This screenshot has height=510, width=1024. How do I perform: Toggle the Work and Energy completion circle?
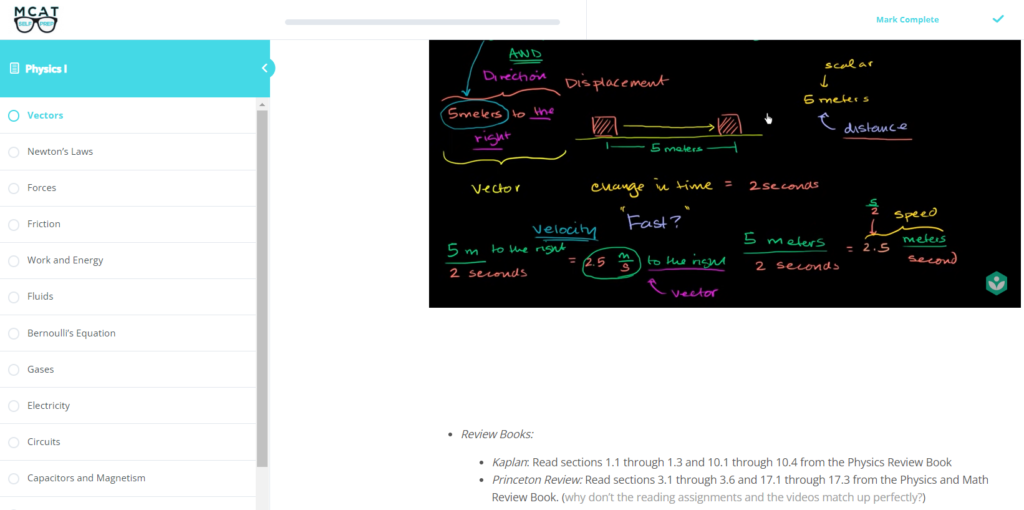pyautogui.click(x=14, y=261)
